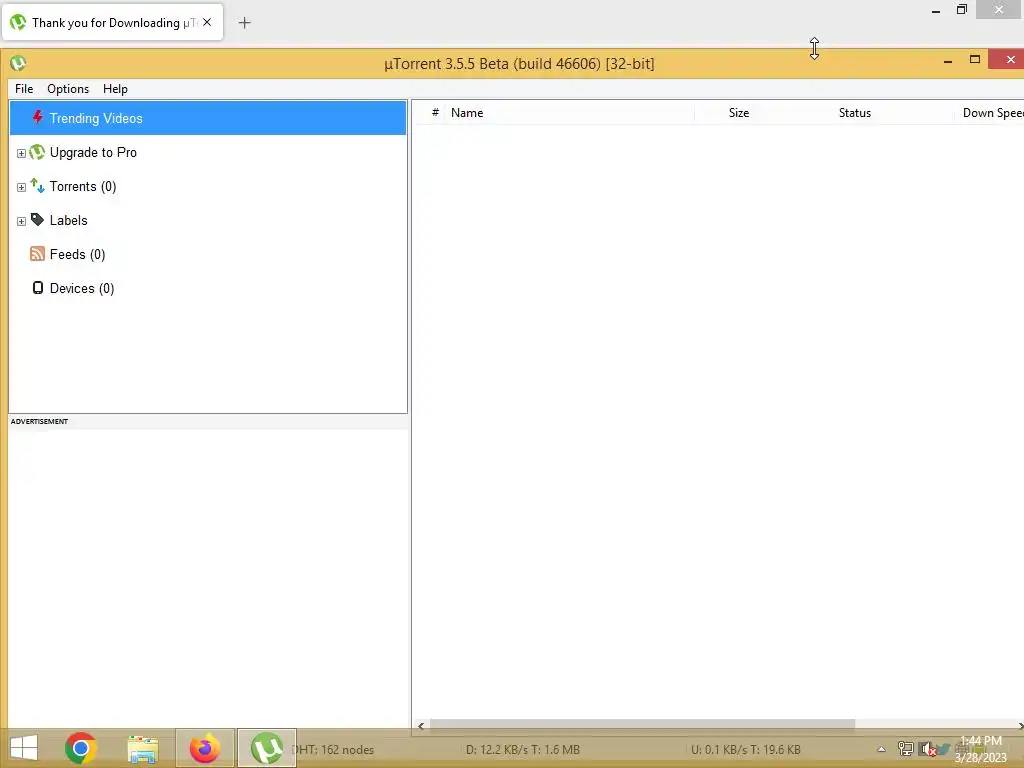Screen dimensions: 1024x768
Task: Open Chrome from the taskbar
Action: [x=80, y=748]
